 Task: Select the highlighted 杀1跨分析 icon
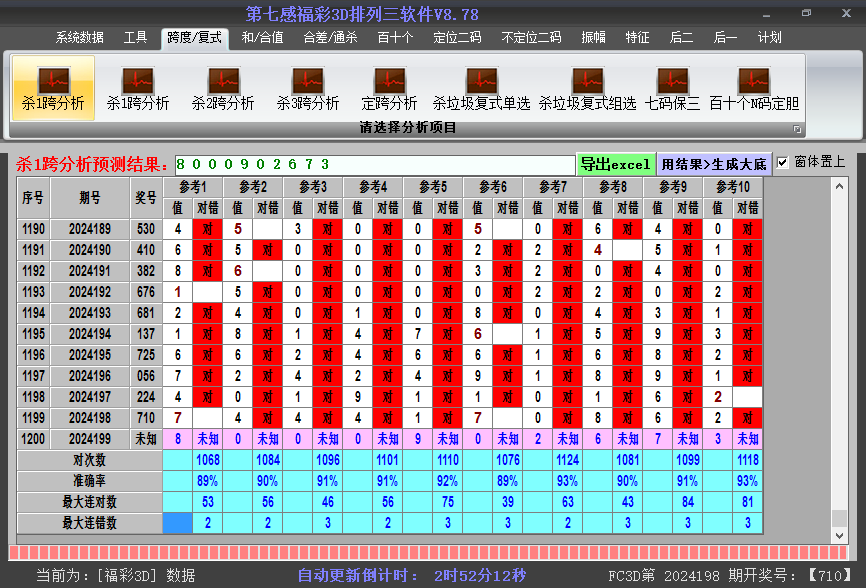pos(53,88)
